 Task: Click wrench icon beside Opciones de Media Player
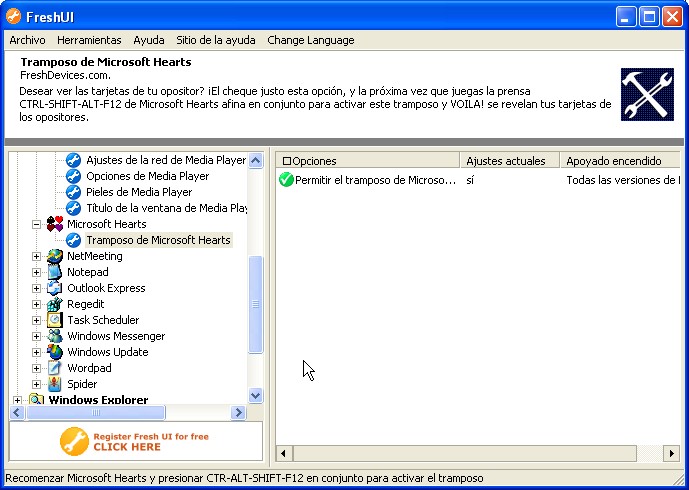(73, 176)
